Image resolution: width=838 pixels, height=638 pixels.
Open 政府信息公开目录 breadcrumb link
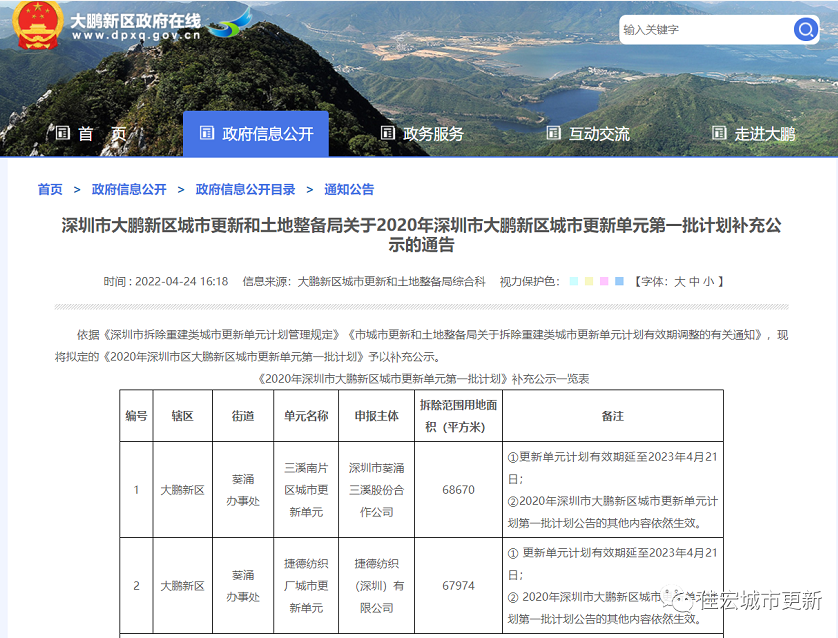(245, 189)
